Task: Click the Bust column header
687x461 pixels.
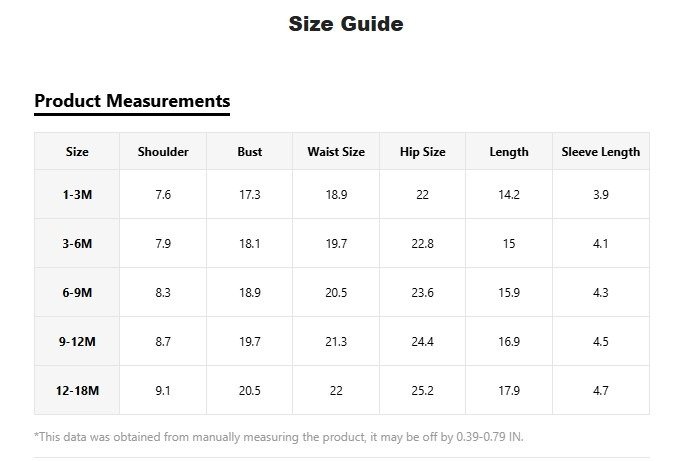Action: [250, 152]
